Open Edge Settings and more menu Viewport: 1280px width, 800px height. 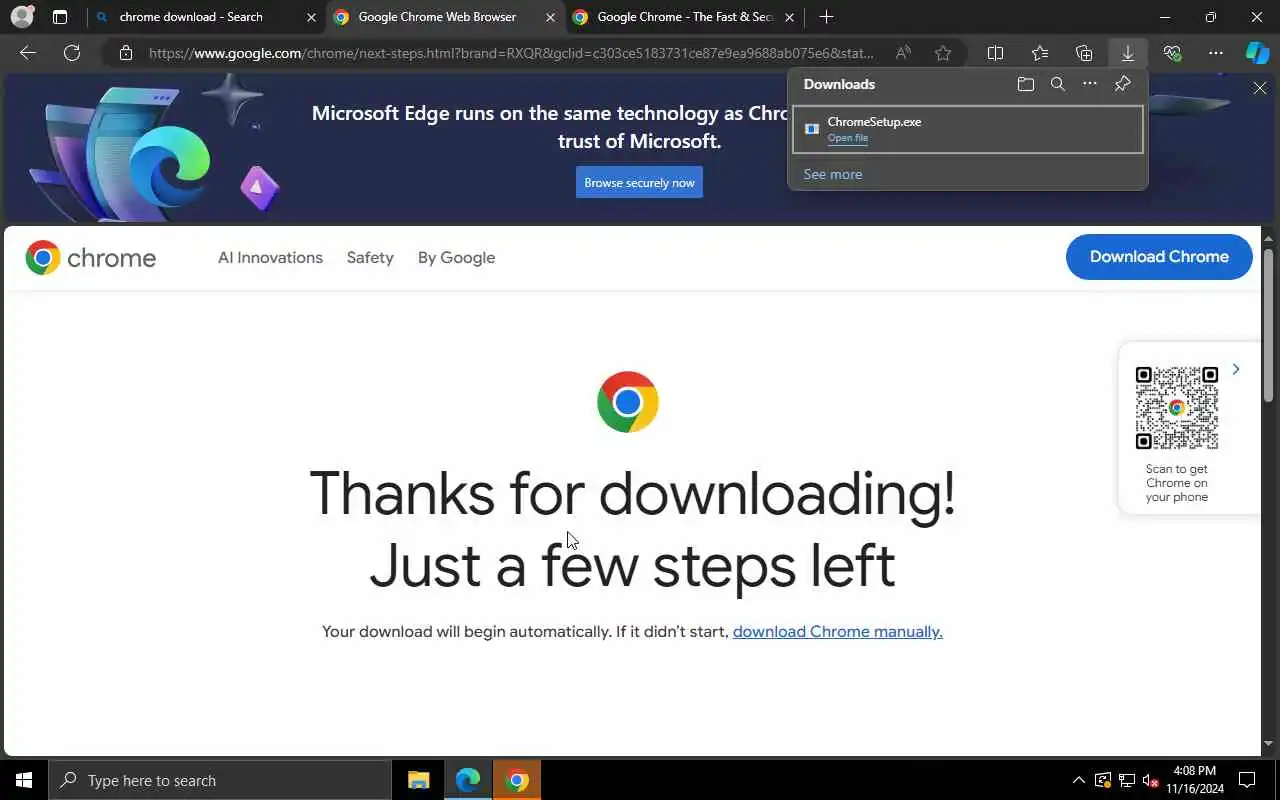(1216, 53)
